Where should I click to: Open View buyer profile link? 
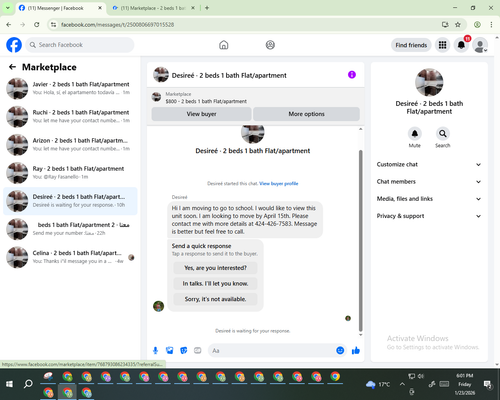[279, 183]
